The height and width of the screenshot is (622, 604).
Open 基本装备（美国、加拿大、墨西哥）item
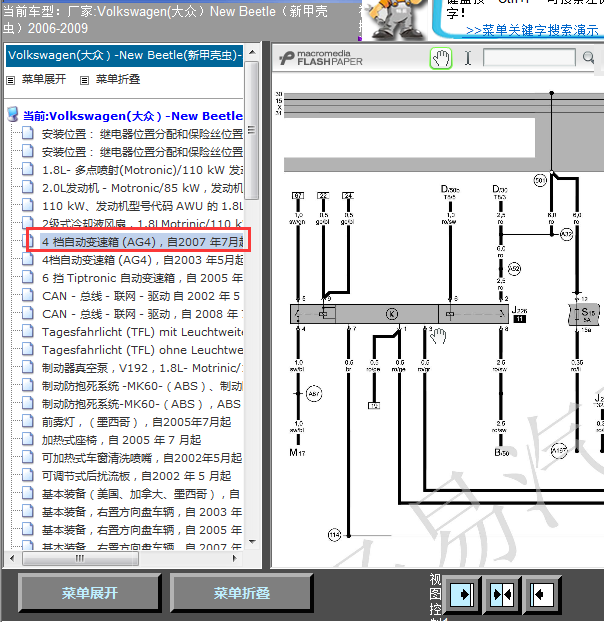(141, 494)
